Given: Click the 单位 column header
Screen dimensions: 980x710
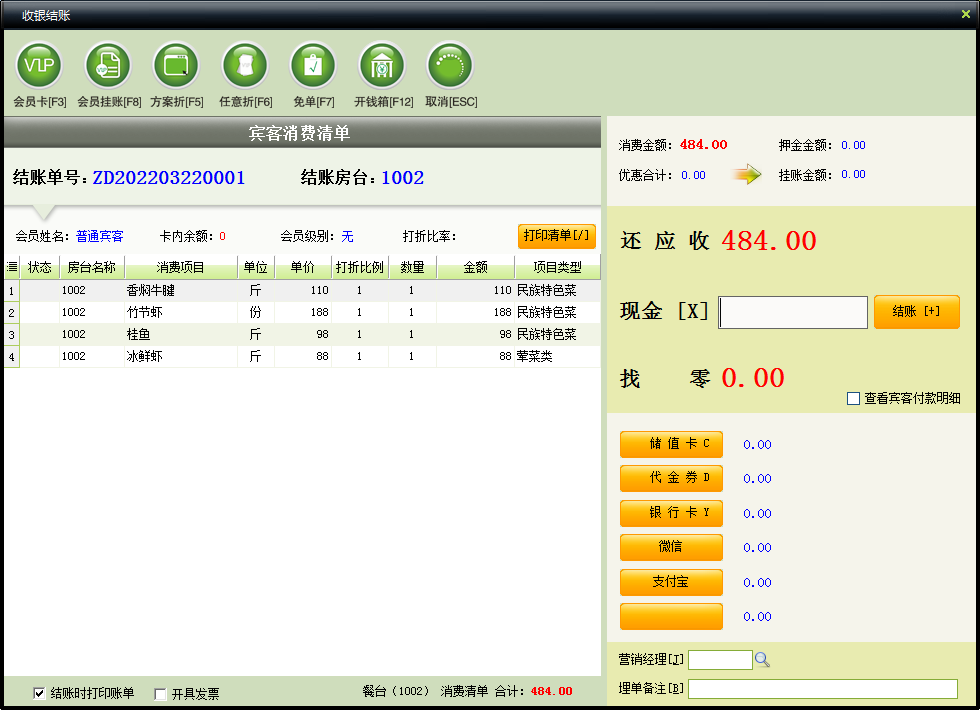Looking at the screenshot, I should coord(256,268).
